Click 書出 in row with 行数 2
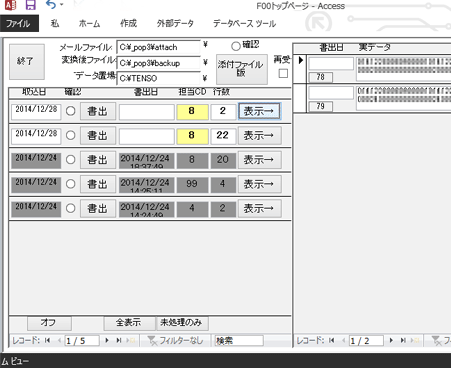 tap(98, 111)
